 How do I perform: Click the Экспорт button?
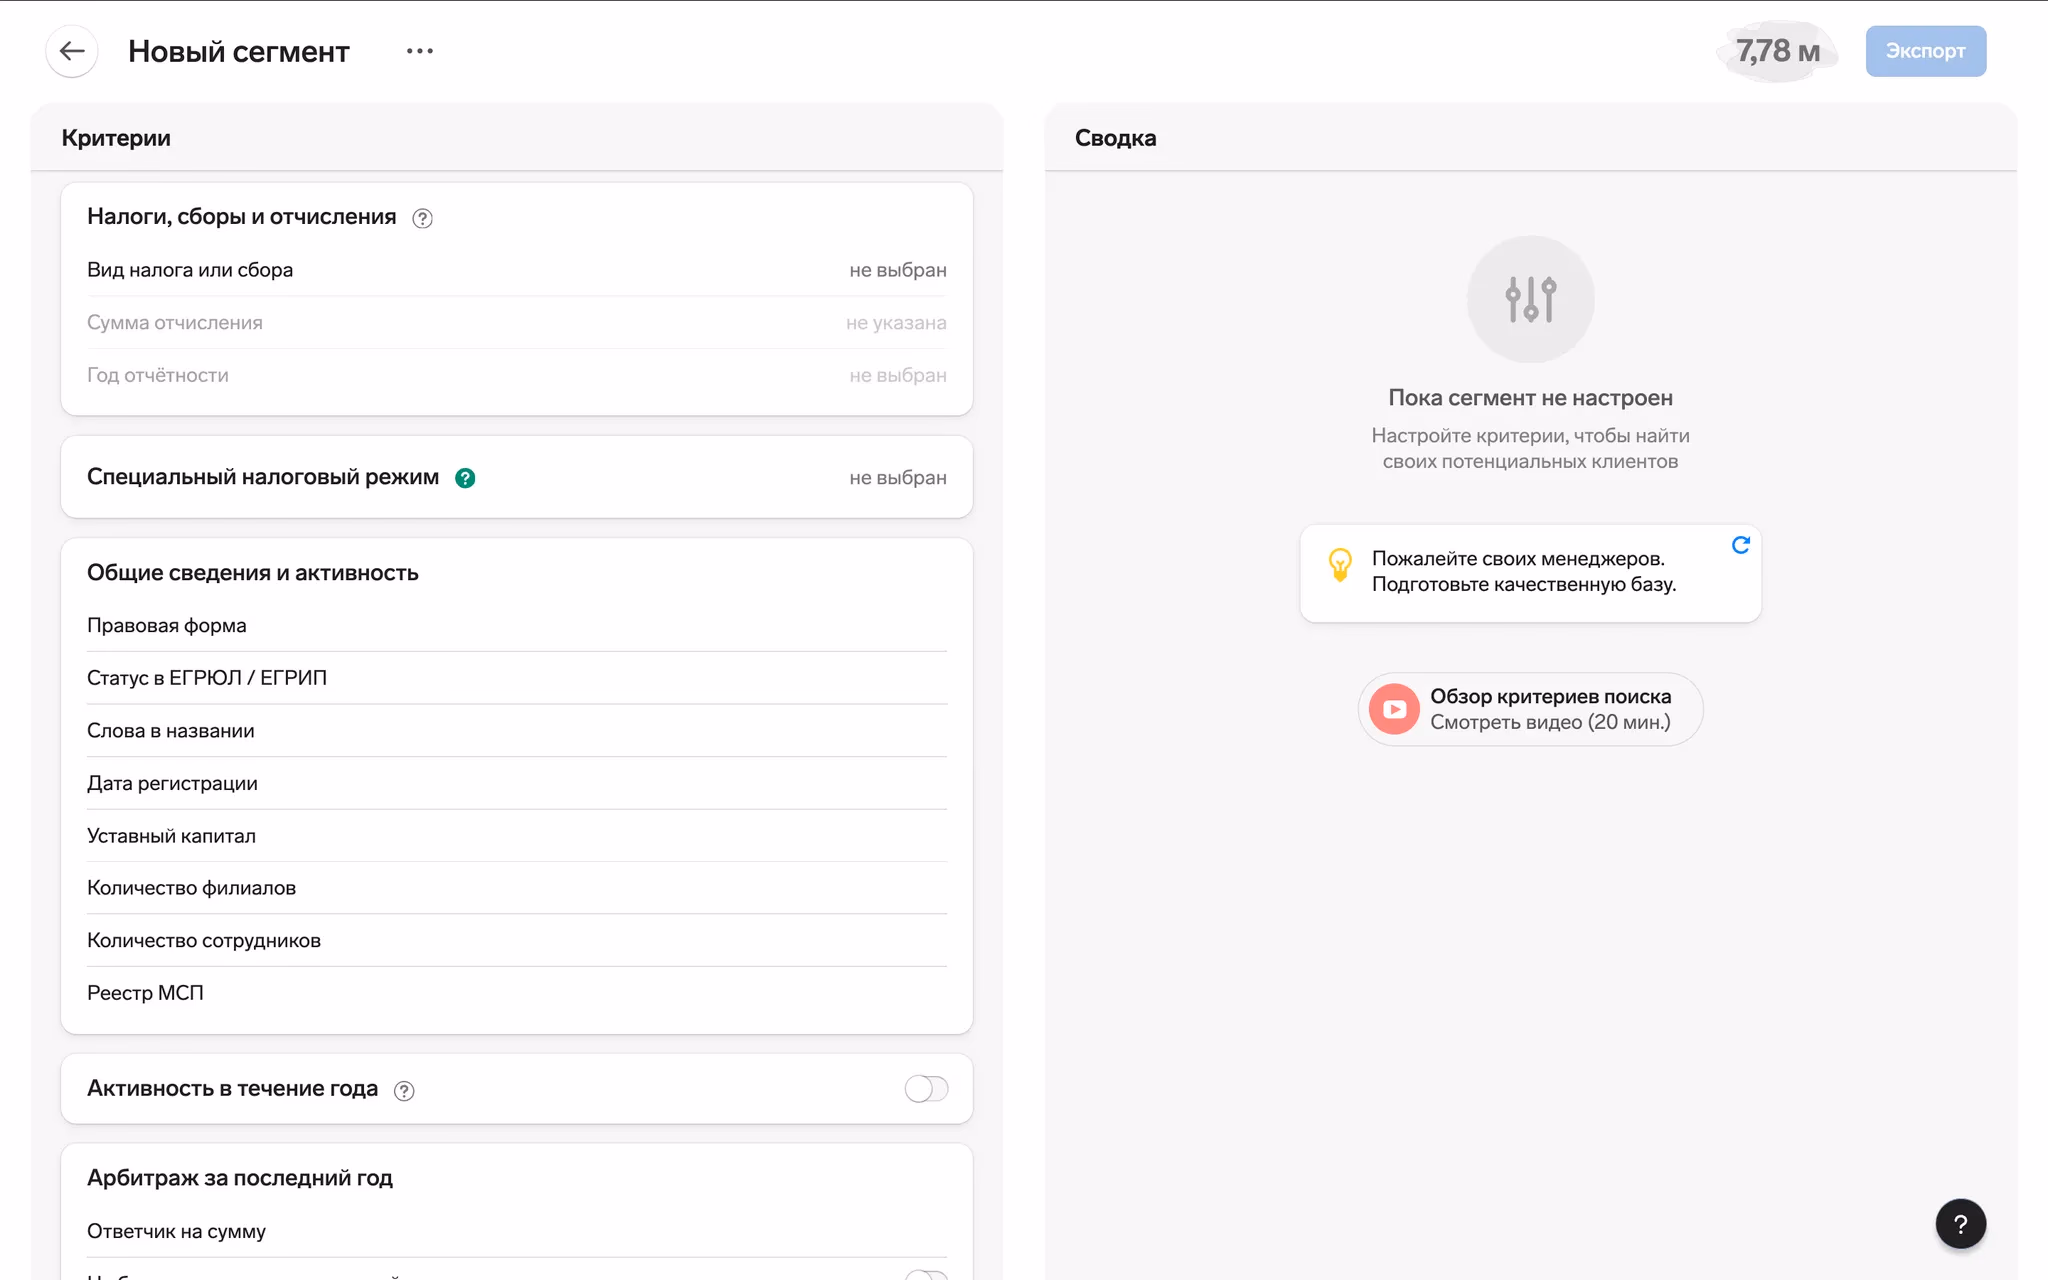(x=1925, y=51)
